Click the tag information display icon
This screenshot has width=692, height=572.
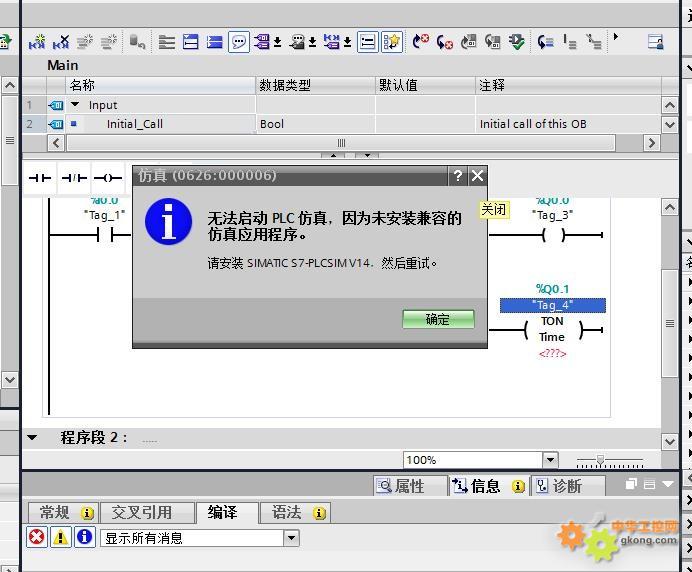297,42
